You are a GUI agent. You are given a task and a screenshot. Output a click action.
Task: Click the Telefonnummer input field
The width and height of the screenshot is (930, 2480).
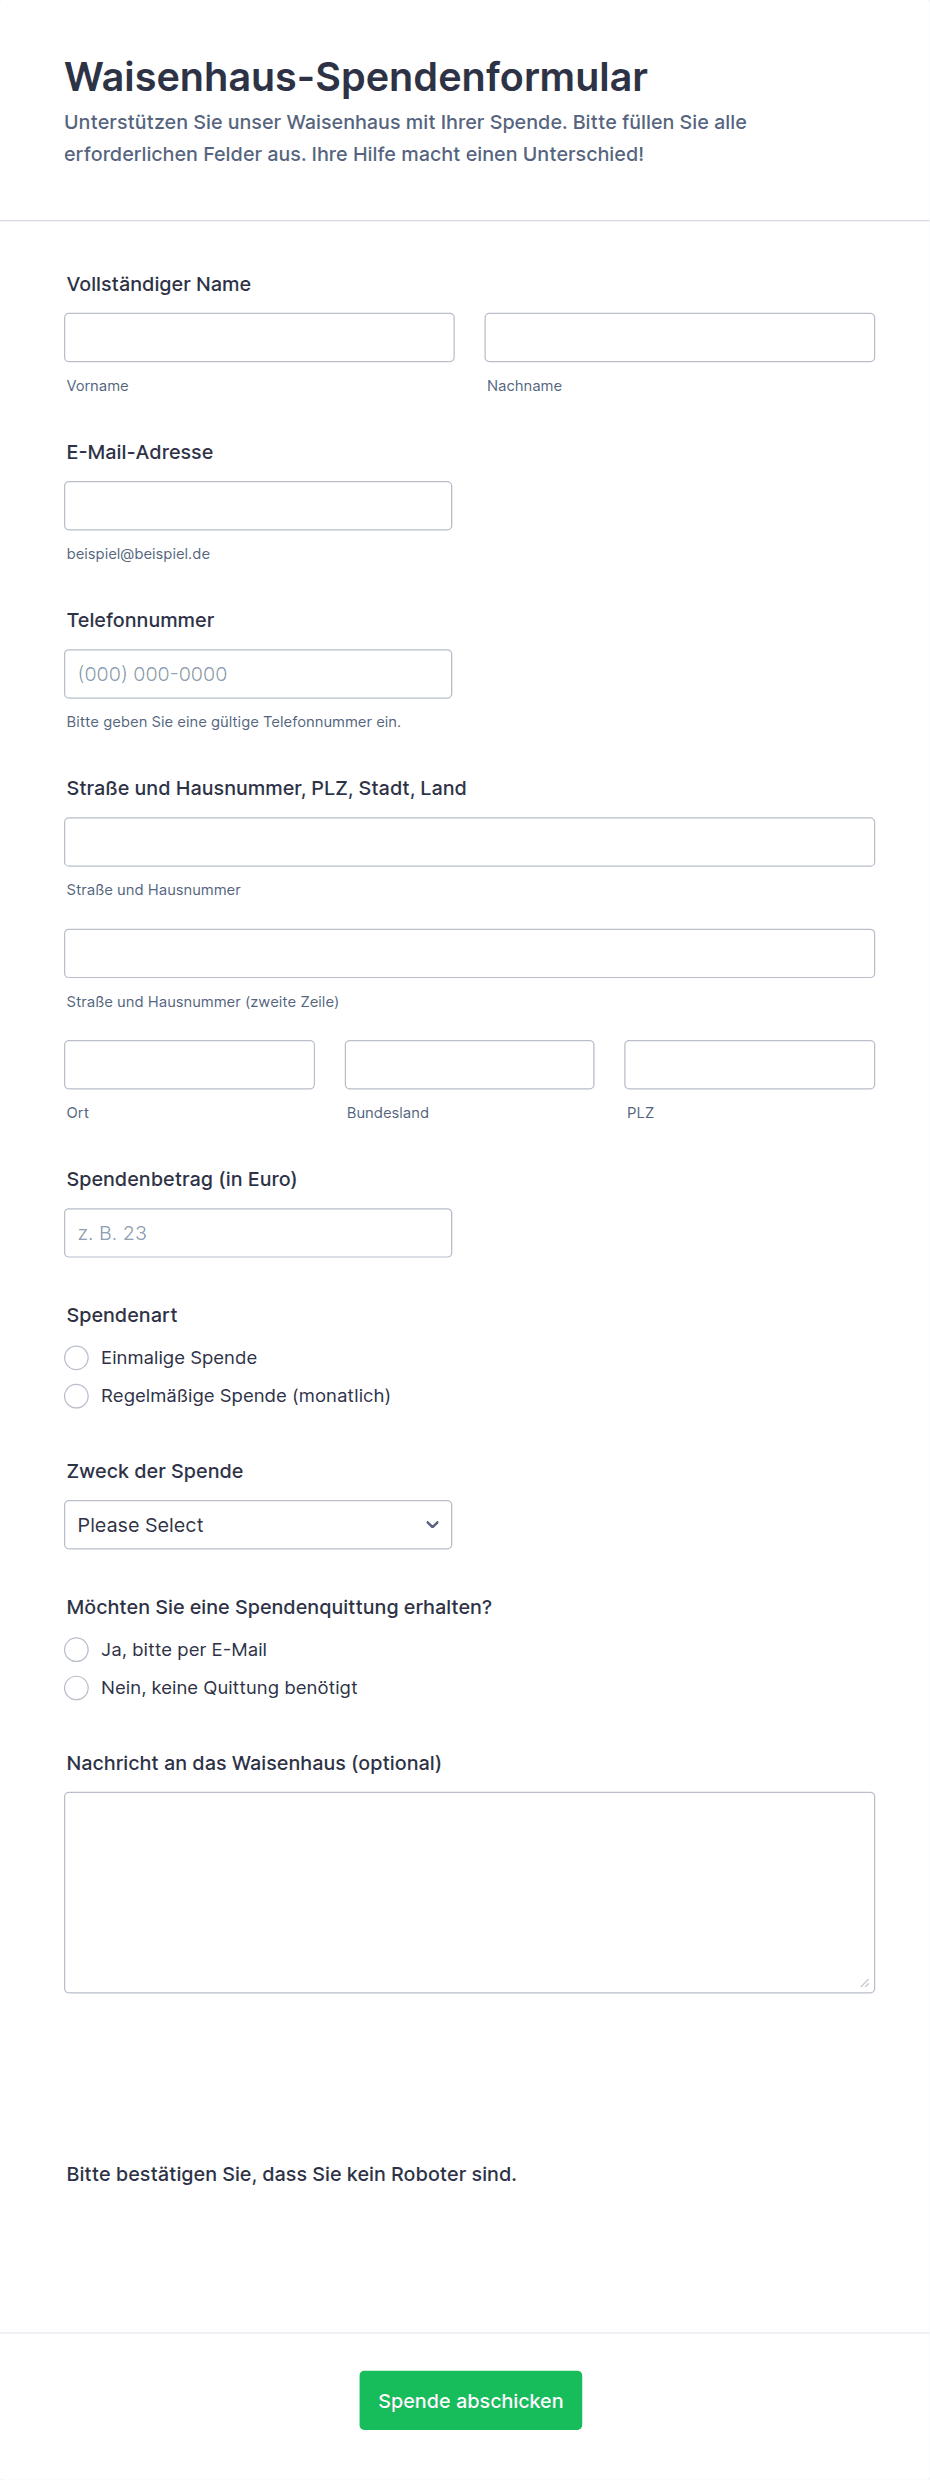(x=258, y=674)
